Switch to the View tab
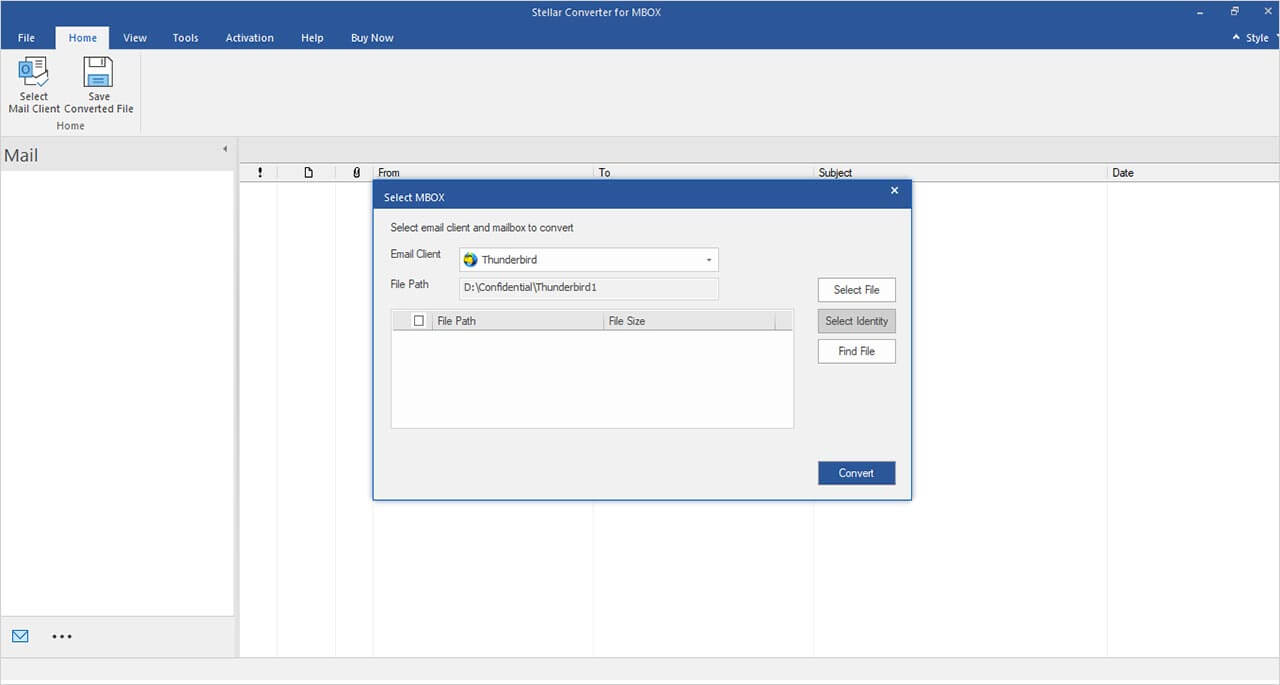Screen dimensions: 1280x685 point(135,38)
